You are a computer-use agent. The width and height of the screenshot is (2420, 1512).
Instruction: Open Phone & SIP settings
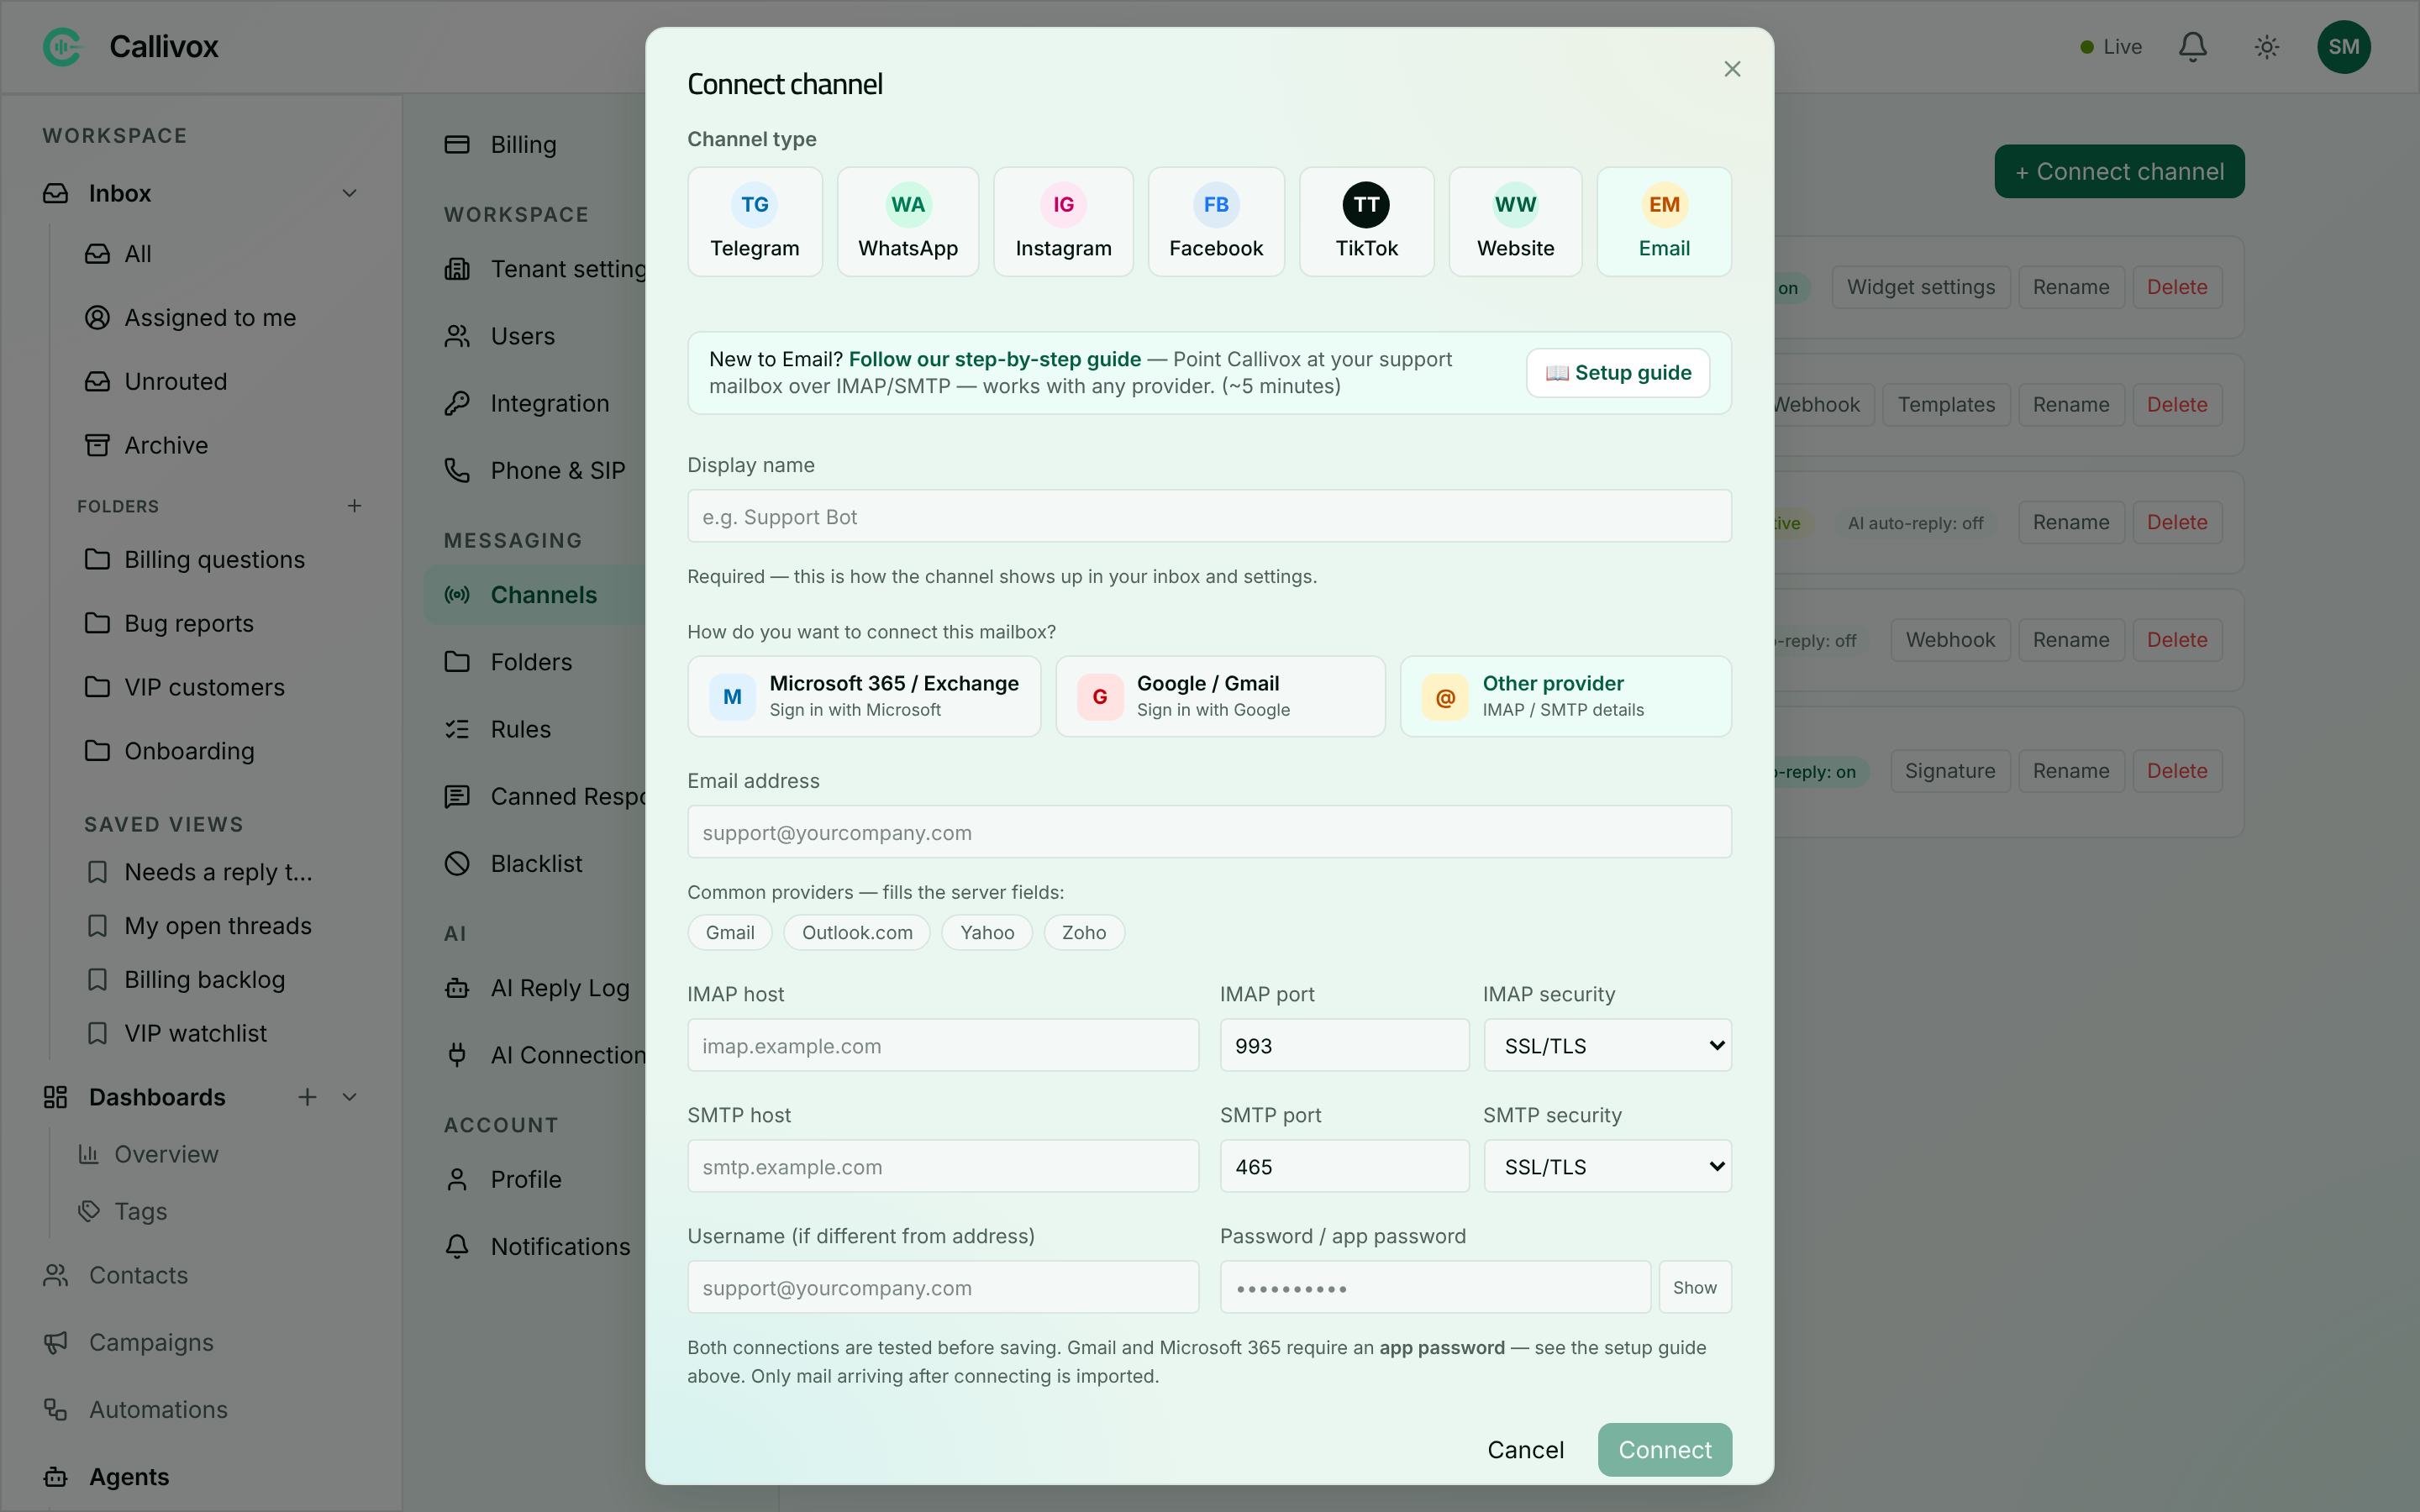(535, 471)
